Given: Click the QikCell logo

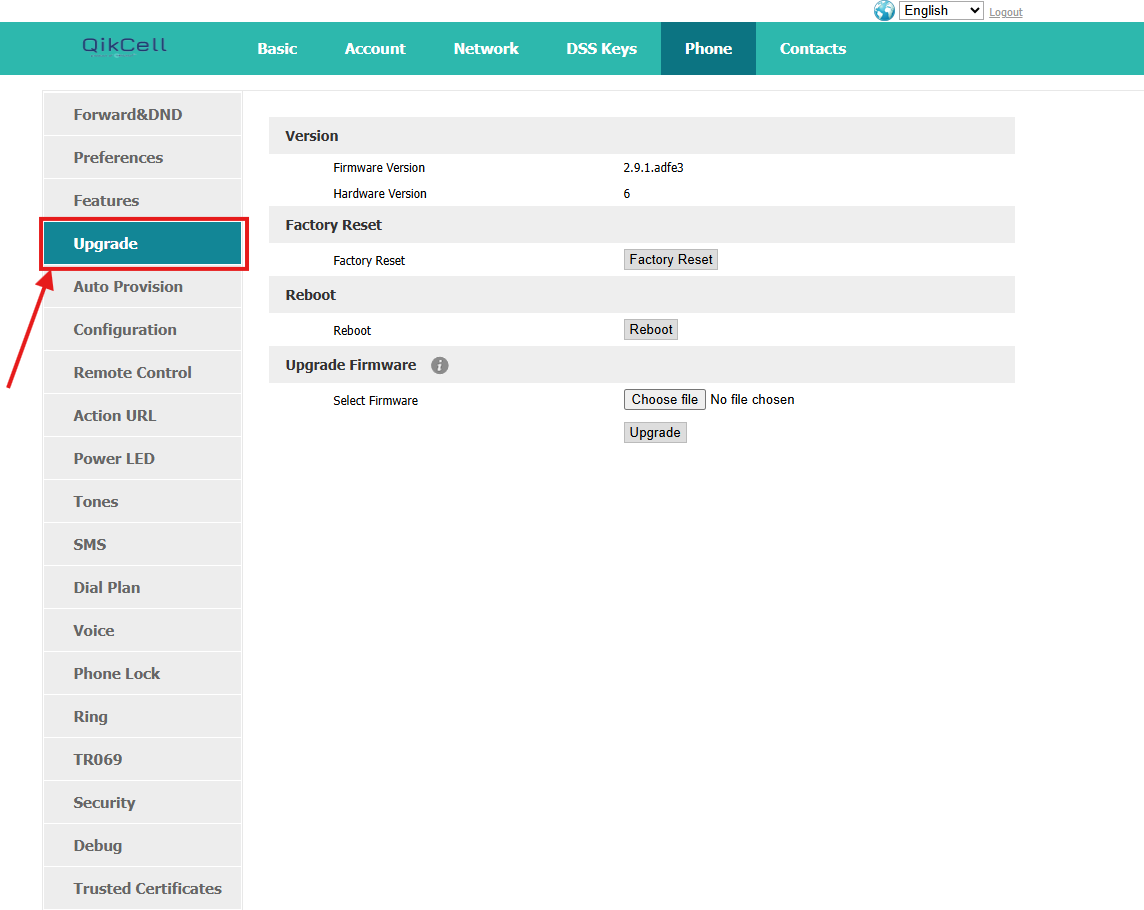Looking at the screenshot, I should 125,47.
